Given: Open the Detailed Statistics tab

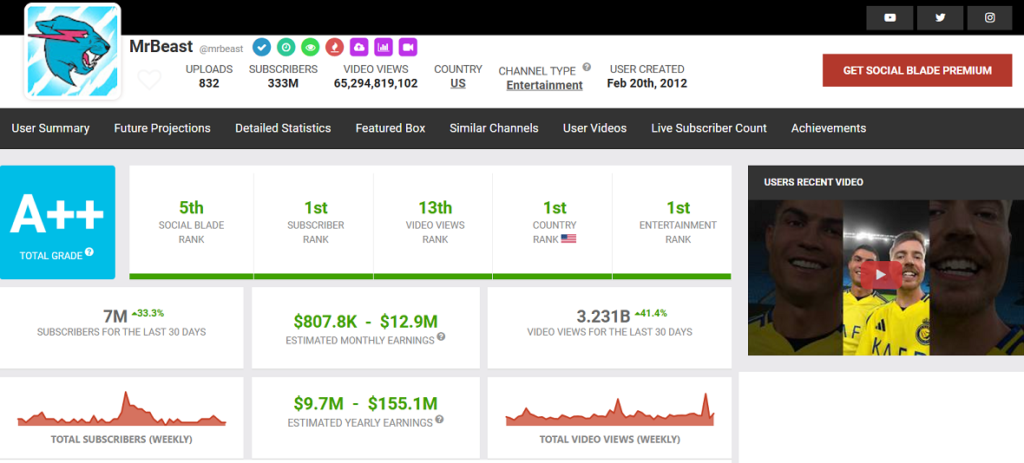Looking at the screenshot, I should (x=283, y=128).
